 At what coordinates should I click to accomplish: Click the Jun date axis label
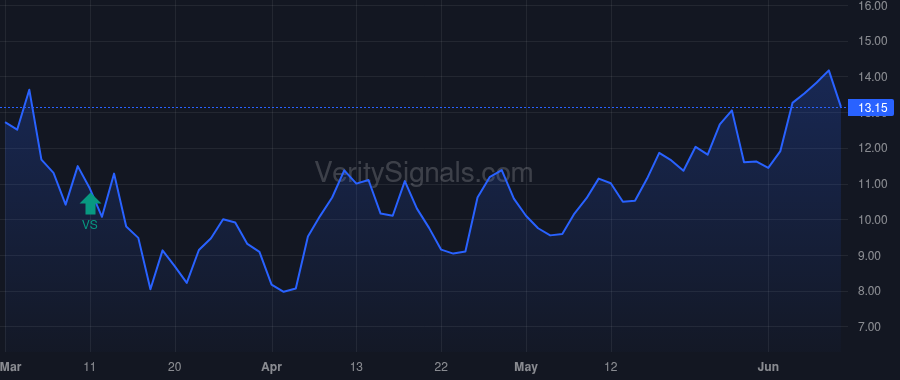[x=768, y=367]
